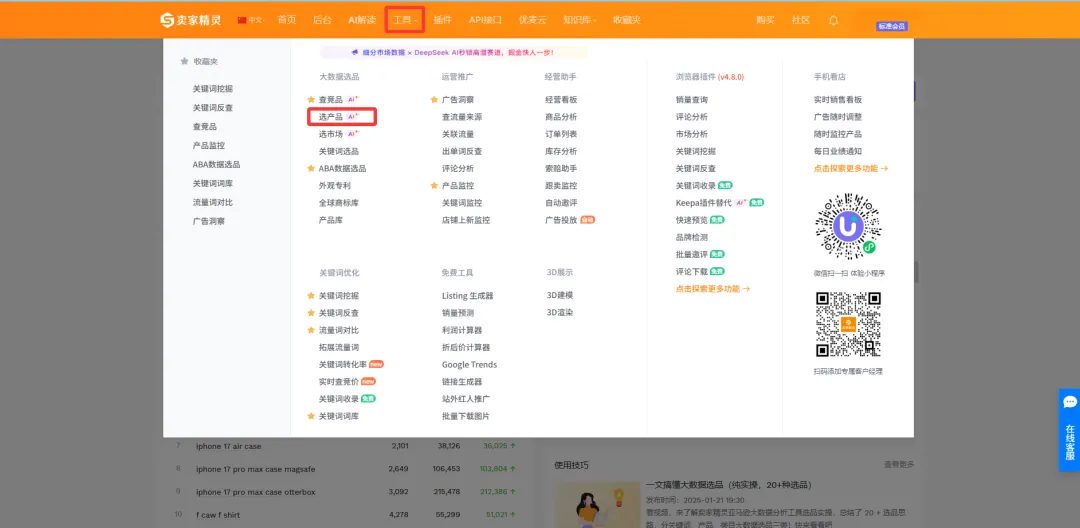The width and height of the screenshot is (1080, 528).
Task: Open API接口 in the top navigation
Action: [486, 20]
